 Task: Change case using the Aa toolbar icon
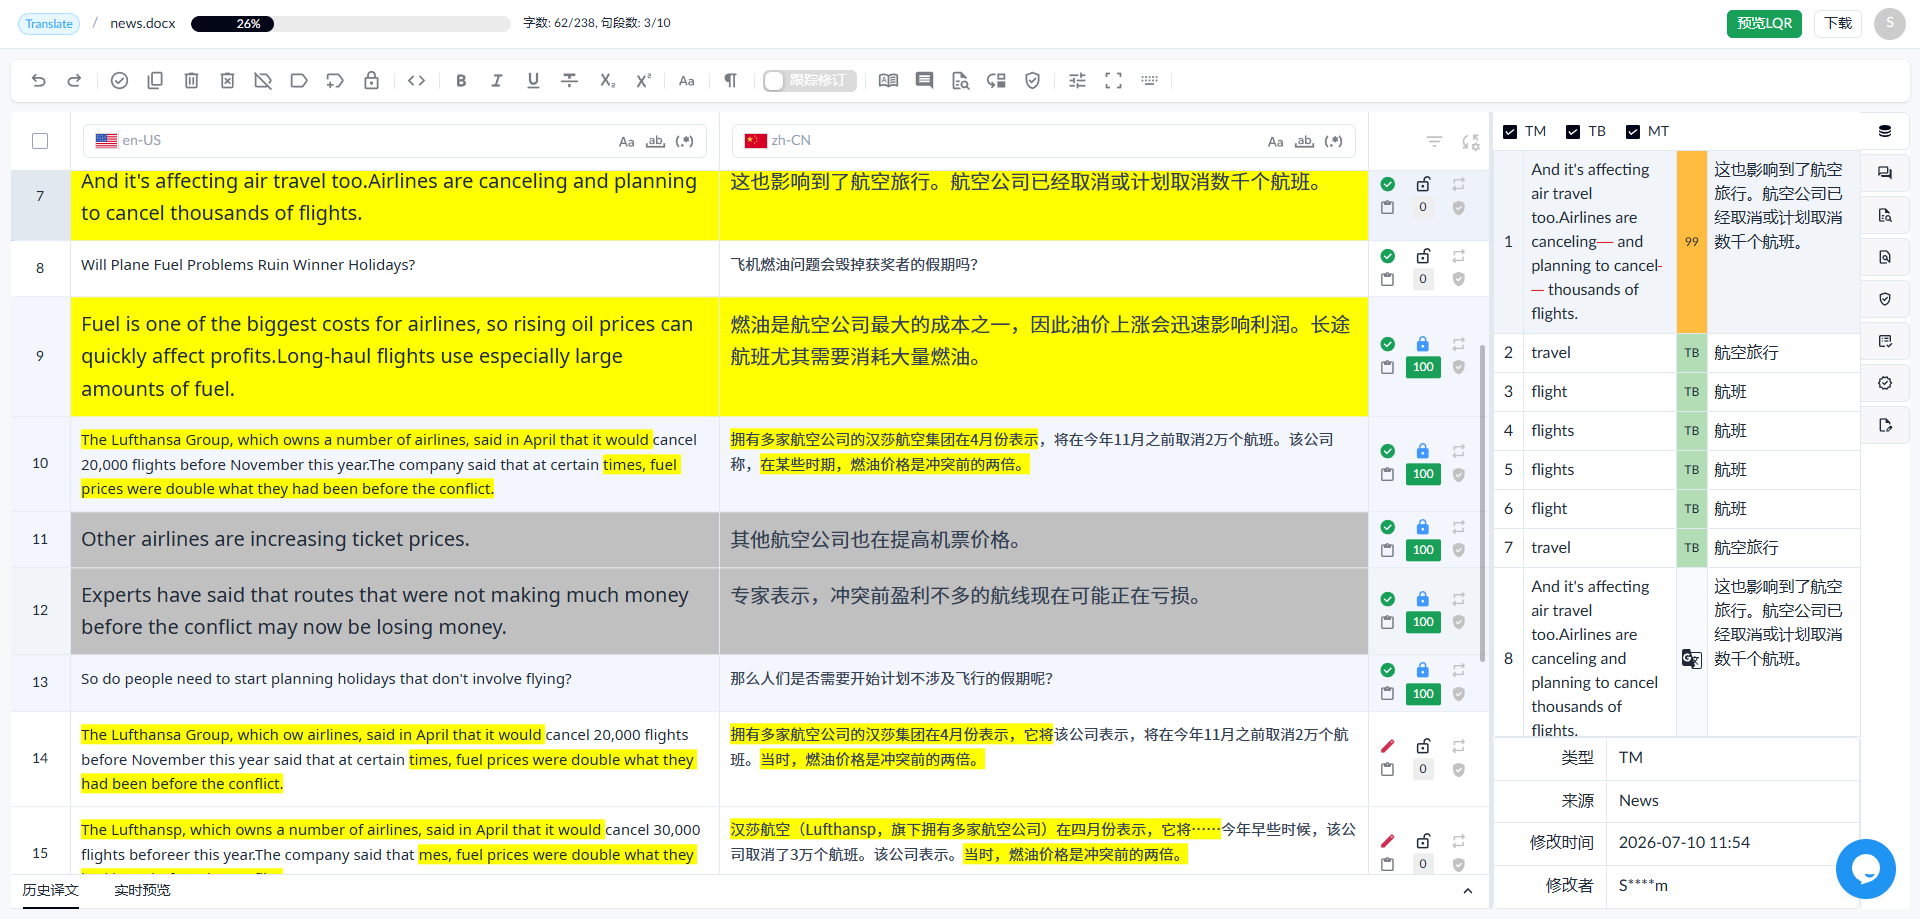point(686,81)
